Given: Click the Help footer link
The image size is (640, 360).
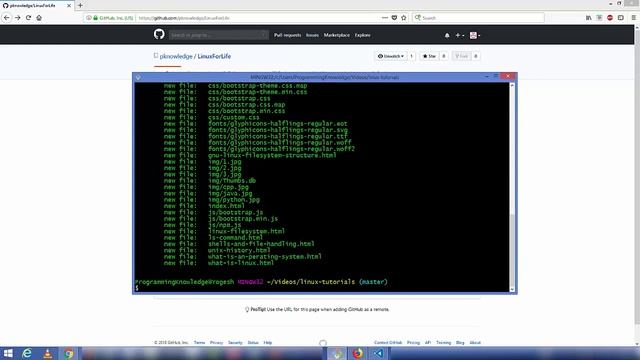Looking at the screenshot, I should (x=268, y=343).
